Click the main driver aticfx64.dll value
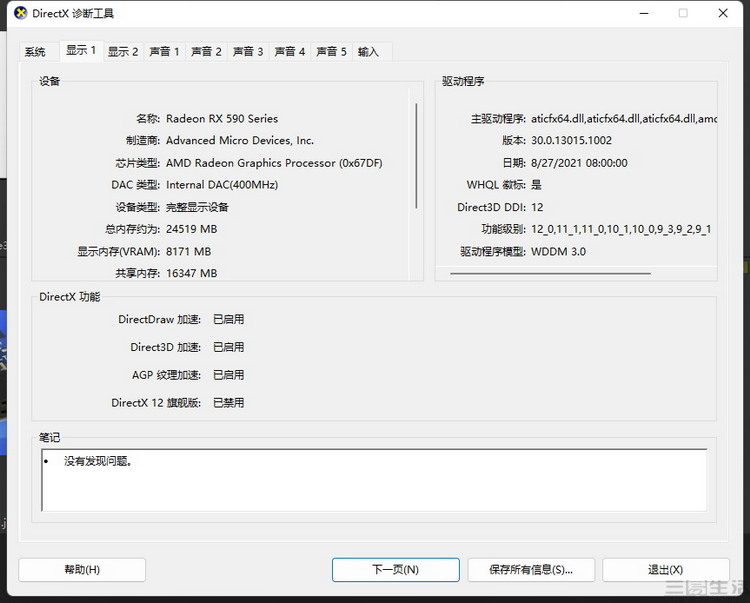The height and width of the screenshot is (603, 750). pos(624,119)
